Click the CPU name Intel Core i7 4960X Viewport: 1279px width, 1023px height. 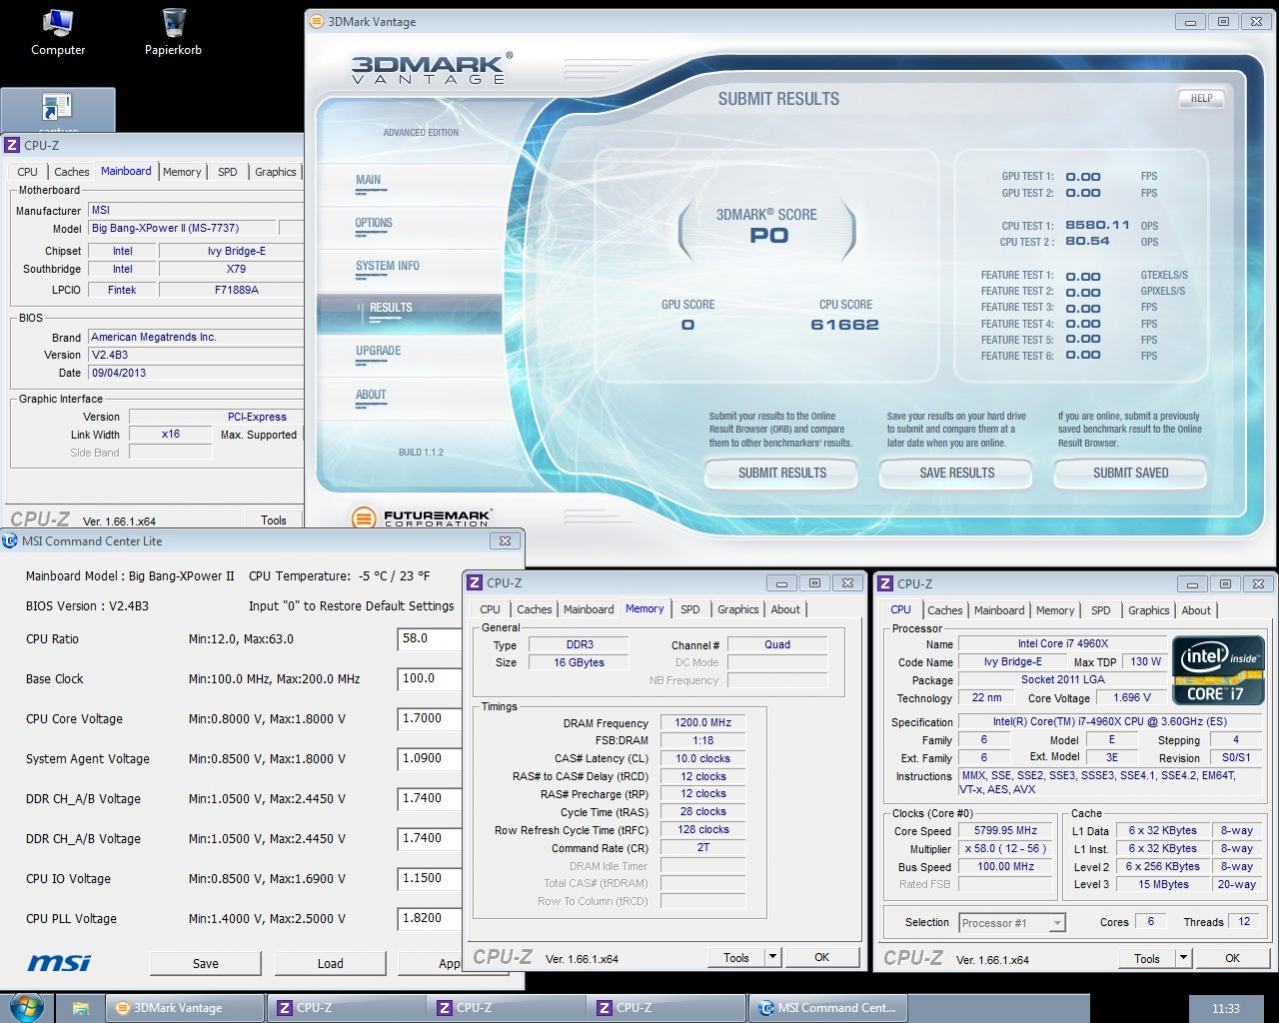pyautogui.click(x=1063, y=644)
